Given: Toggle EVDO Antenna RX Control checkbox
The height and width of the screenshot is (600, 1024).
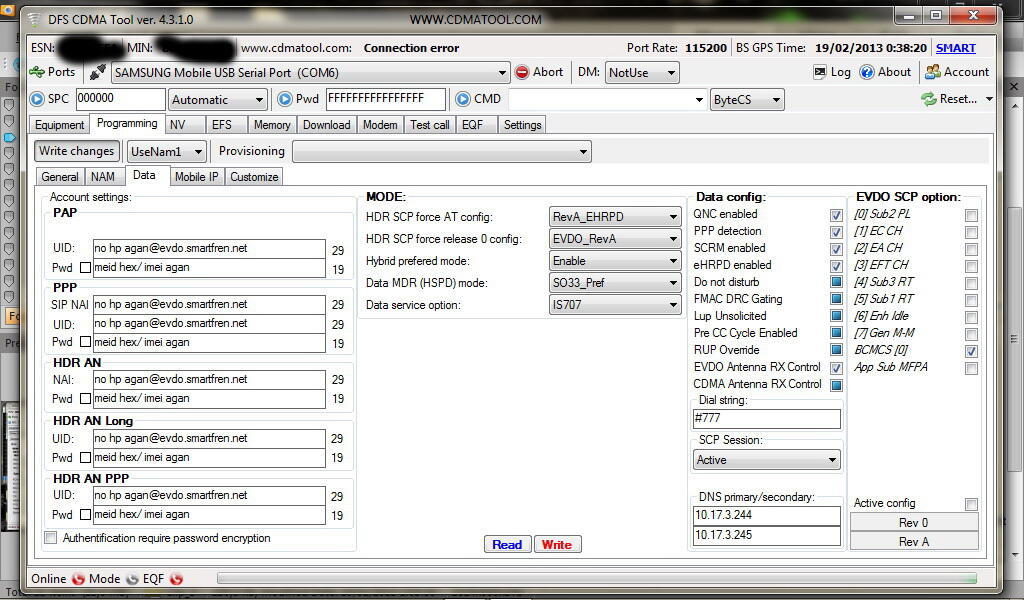Looking at the screenshot, I should pyautogui.click(x=836, y=368).
